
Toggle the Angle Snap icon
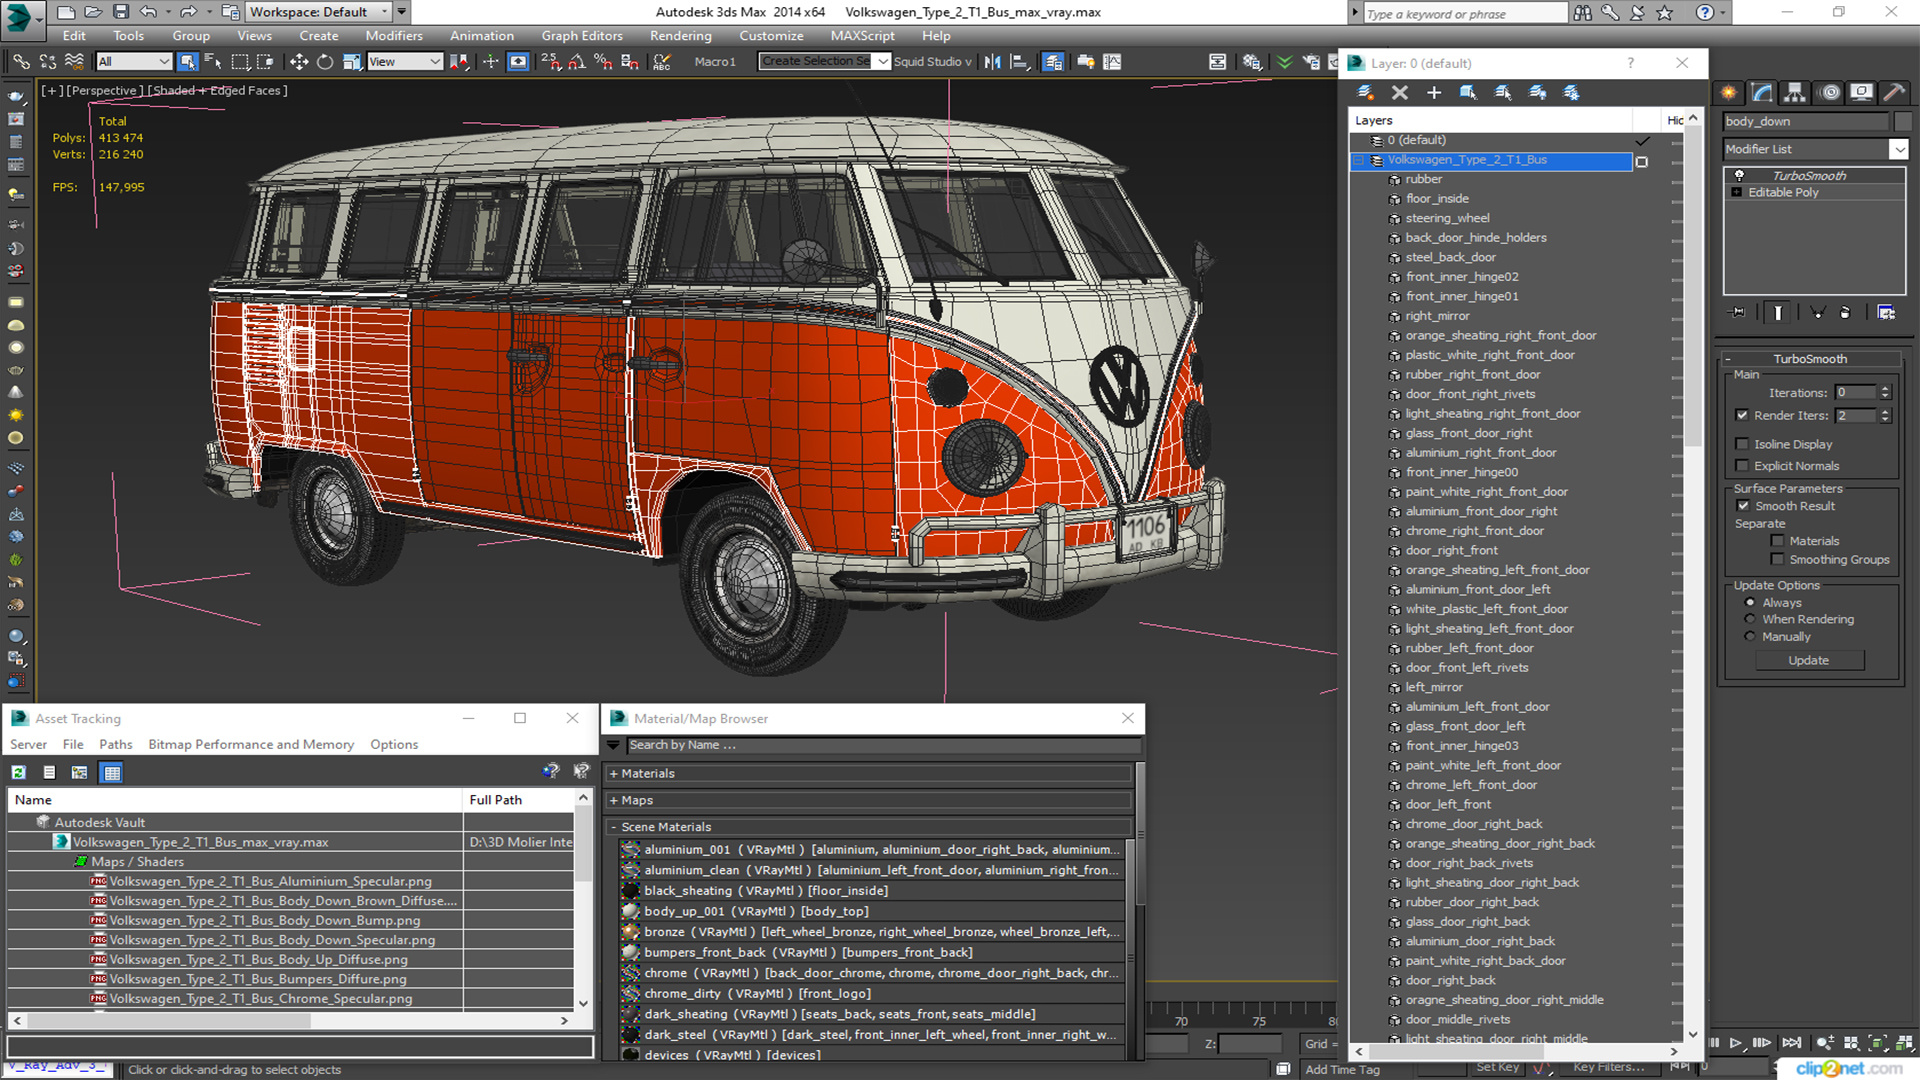tap(577, 62)
